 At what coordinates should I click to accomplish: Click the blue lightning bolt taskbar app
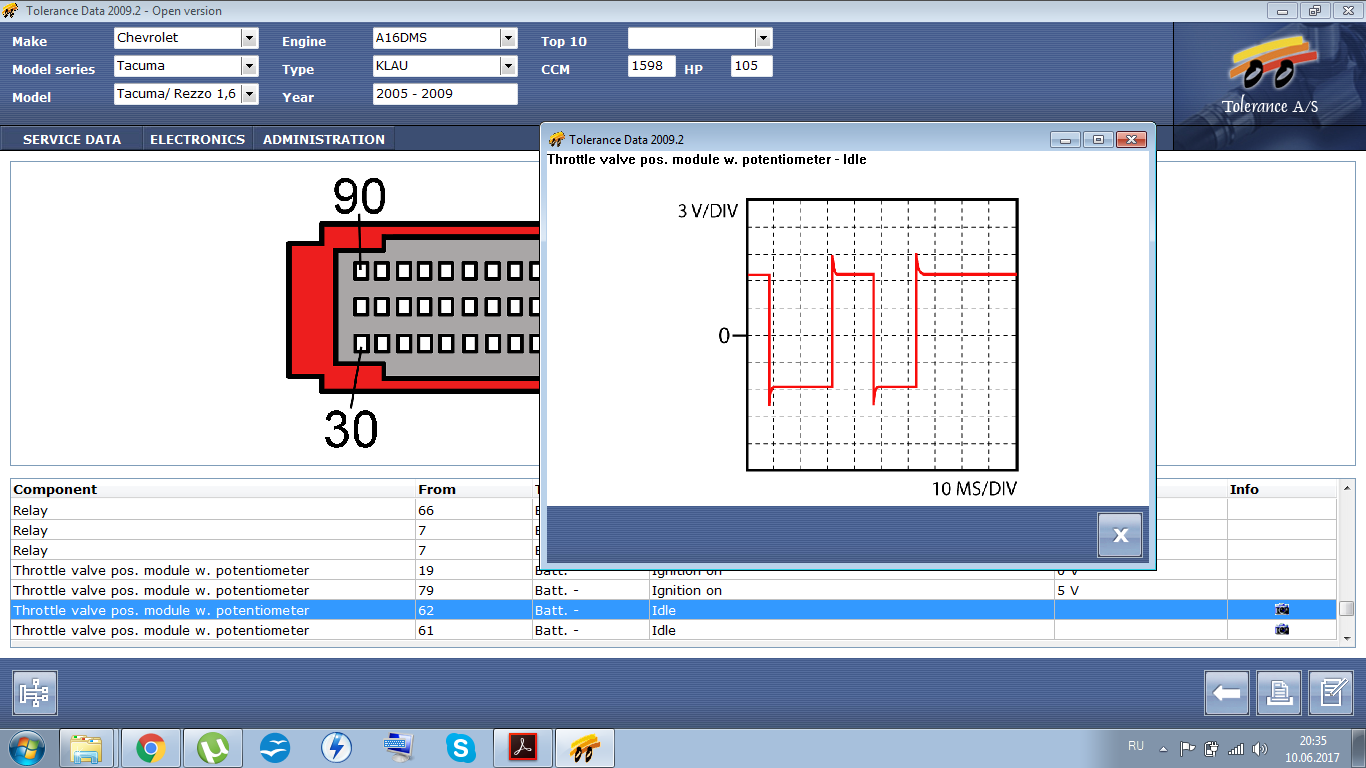click(x=337, y=747)
